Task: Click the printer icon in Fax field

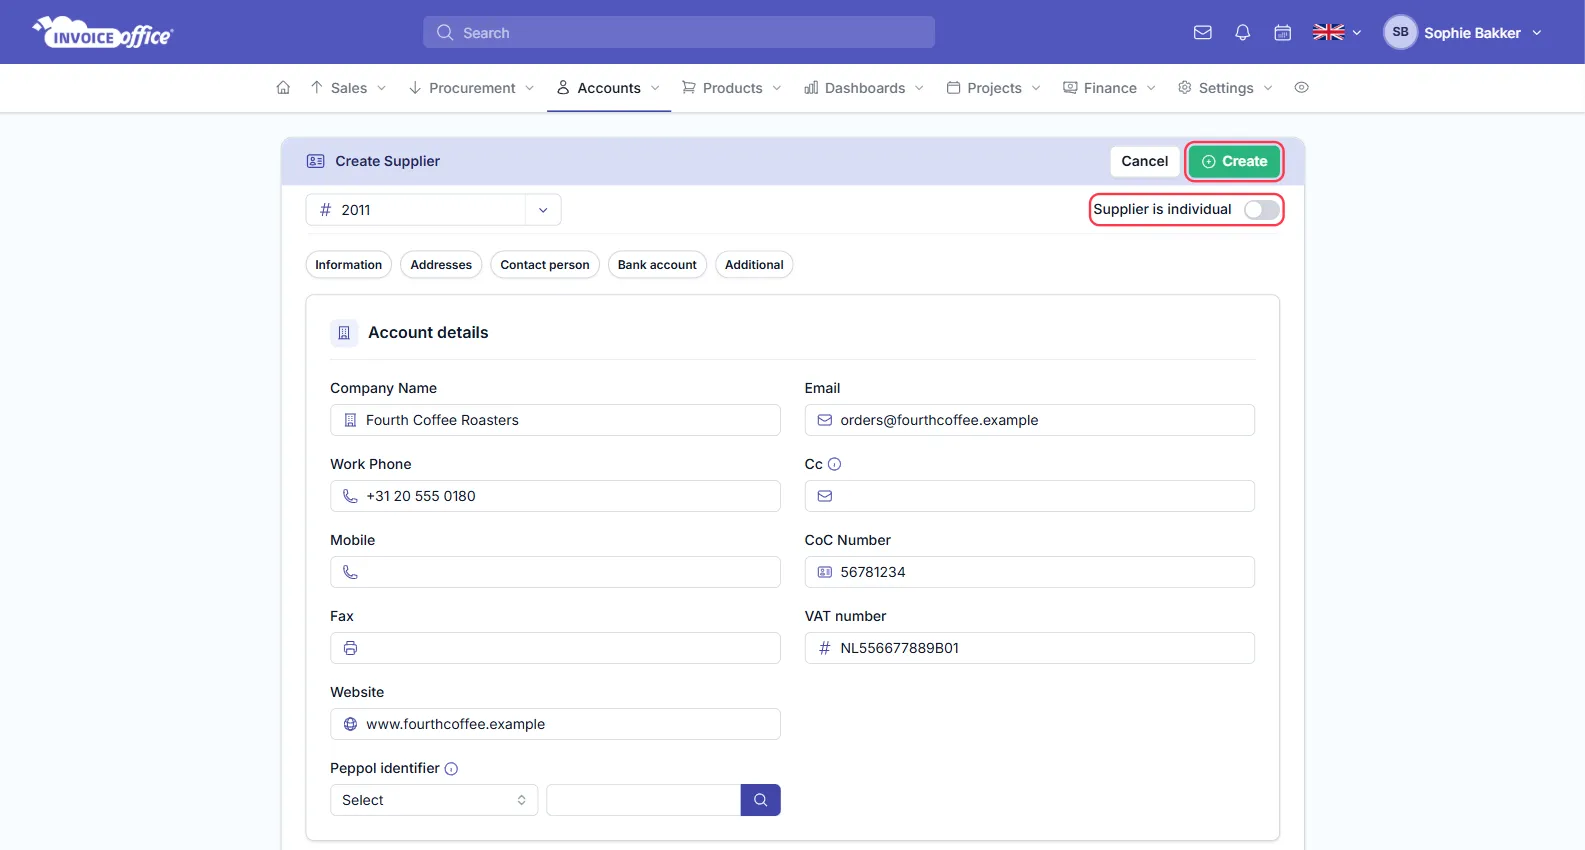Action: tap(350, 648)
